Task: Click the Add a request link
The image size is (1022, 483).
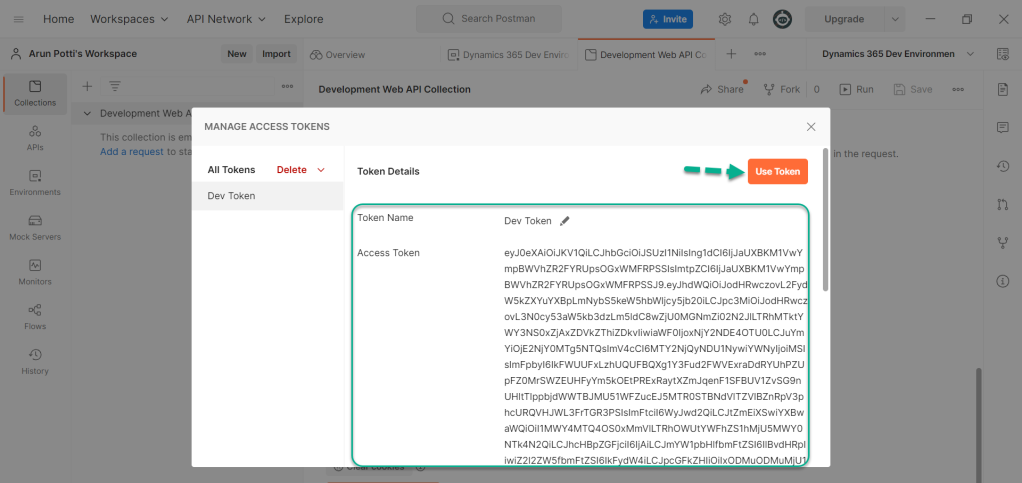Action: (x=132, y=152)
